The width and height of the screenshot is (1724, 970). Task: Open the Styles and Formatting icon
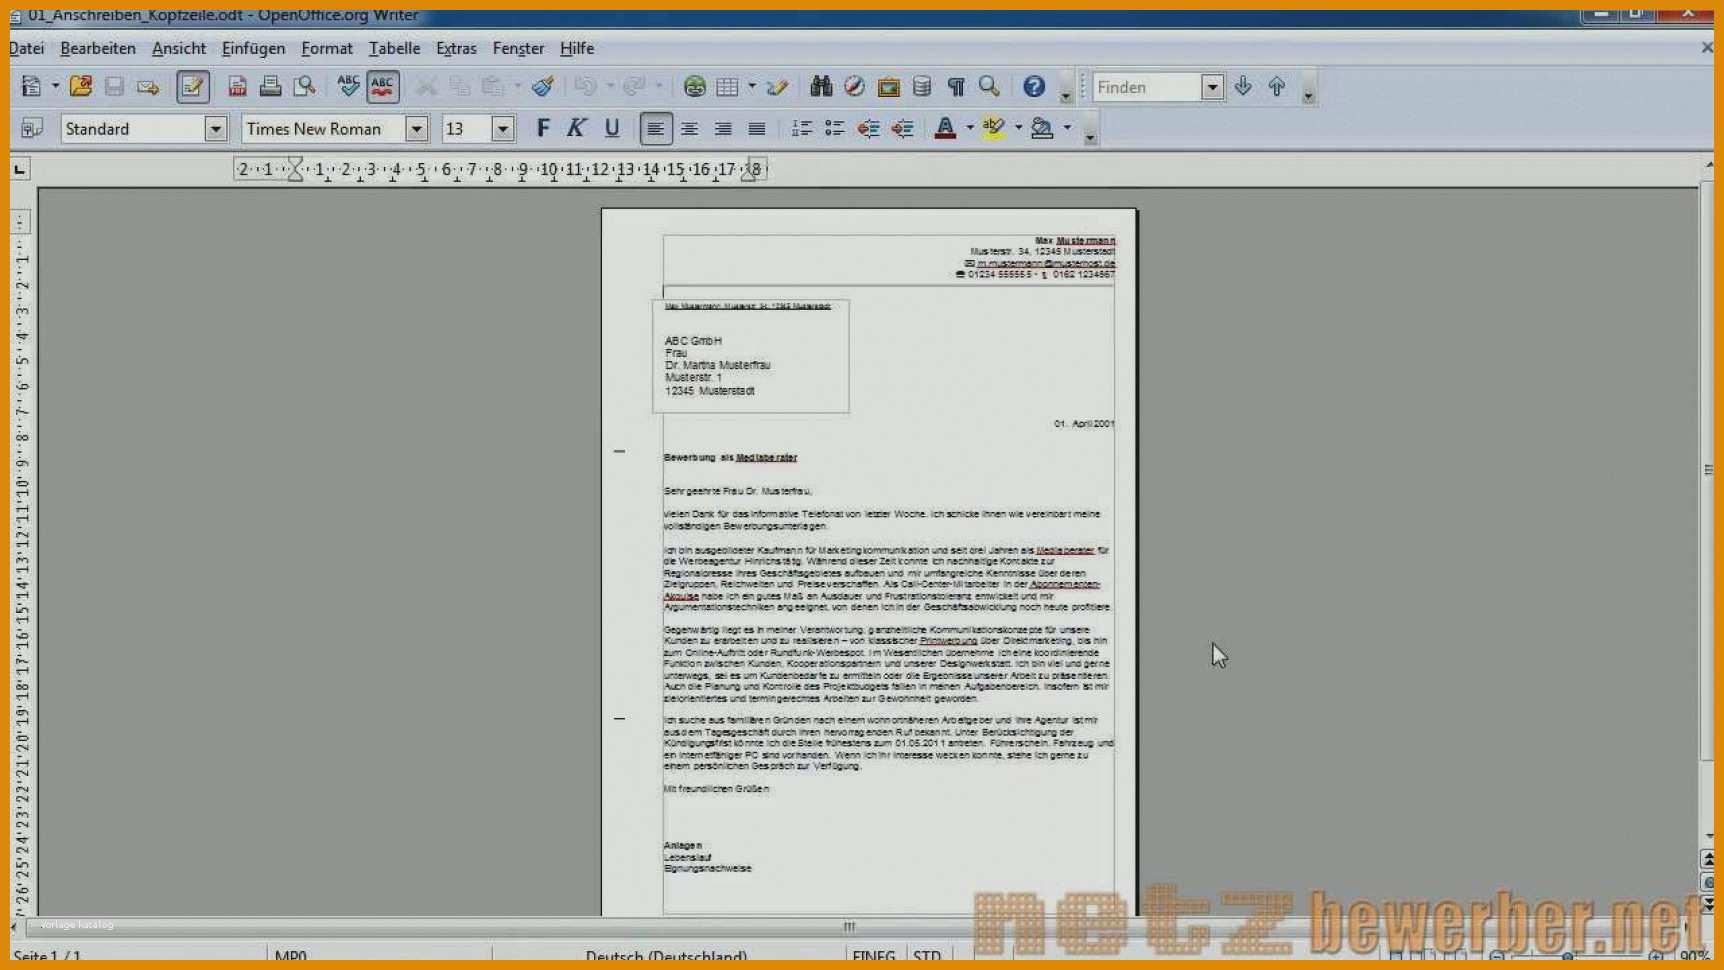click(x=32, y=128)
